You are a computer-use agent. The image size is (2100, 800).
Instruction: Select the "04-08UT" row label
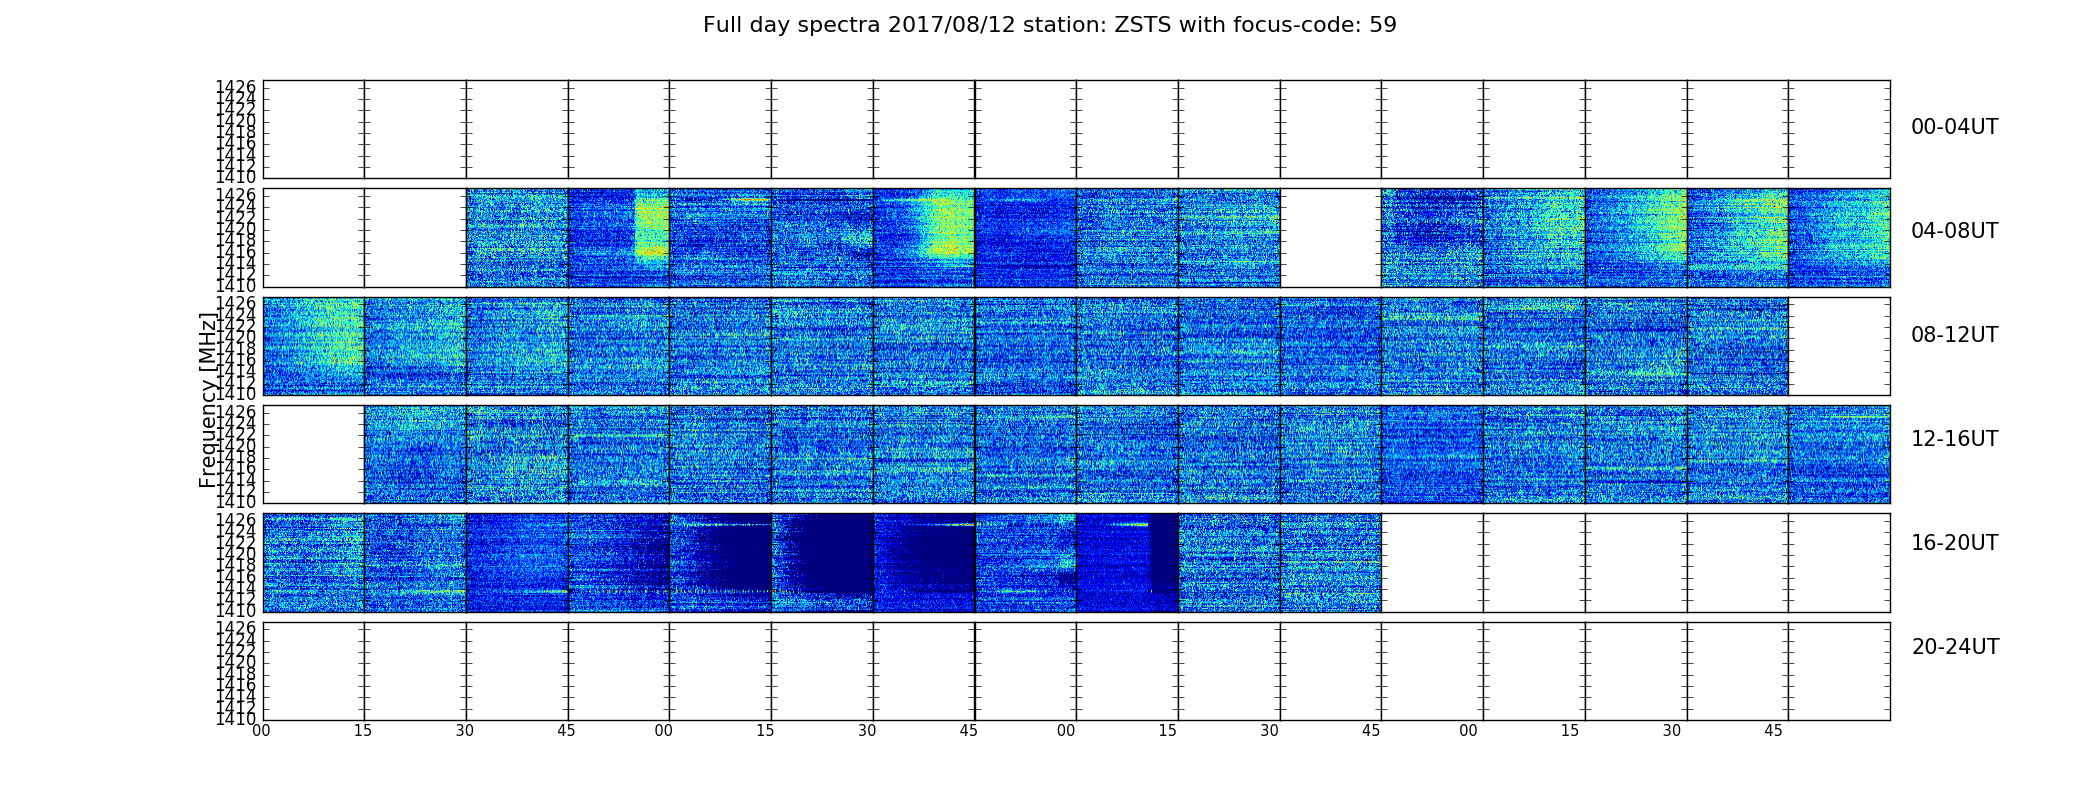[x=1954, y=231]
